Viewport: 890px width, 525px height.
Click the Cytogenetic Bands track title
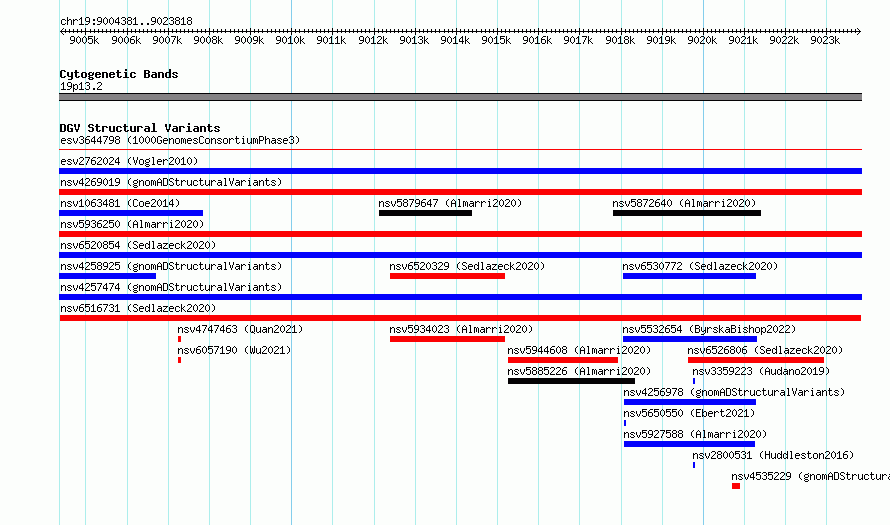(119, 74)
